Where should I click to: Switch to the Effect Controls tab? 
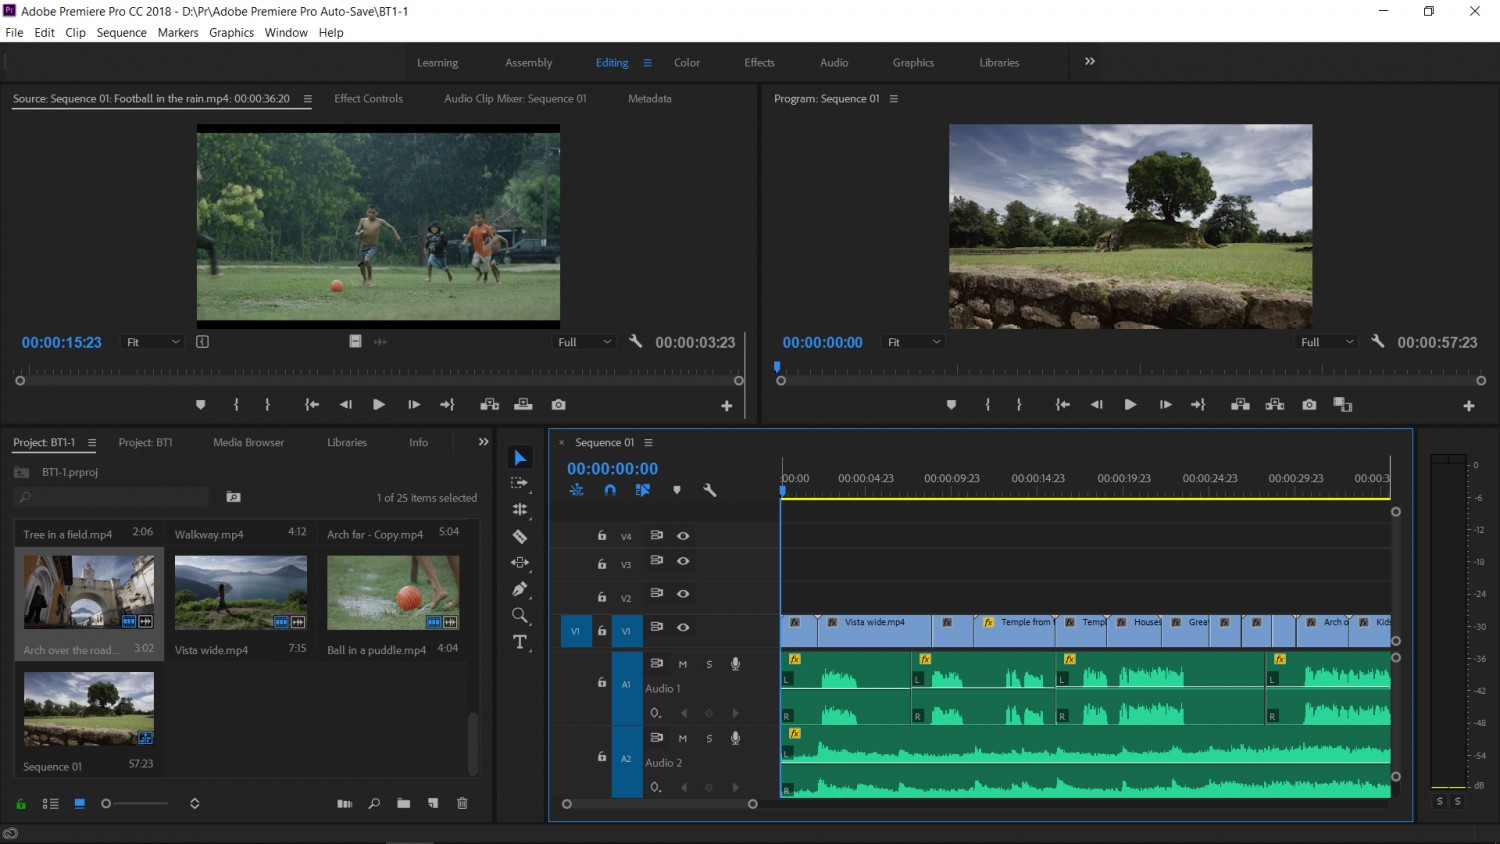coord(368,99)
